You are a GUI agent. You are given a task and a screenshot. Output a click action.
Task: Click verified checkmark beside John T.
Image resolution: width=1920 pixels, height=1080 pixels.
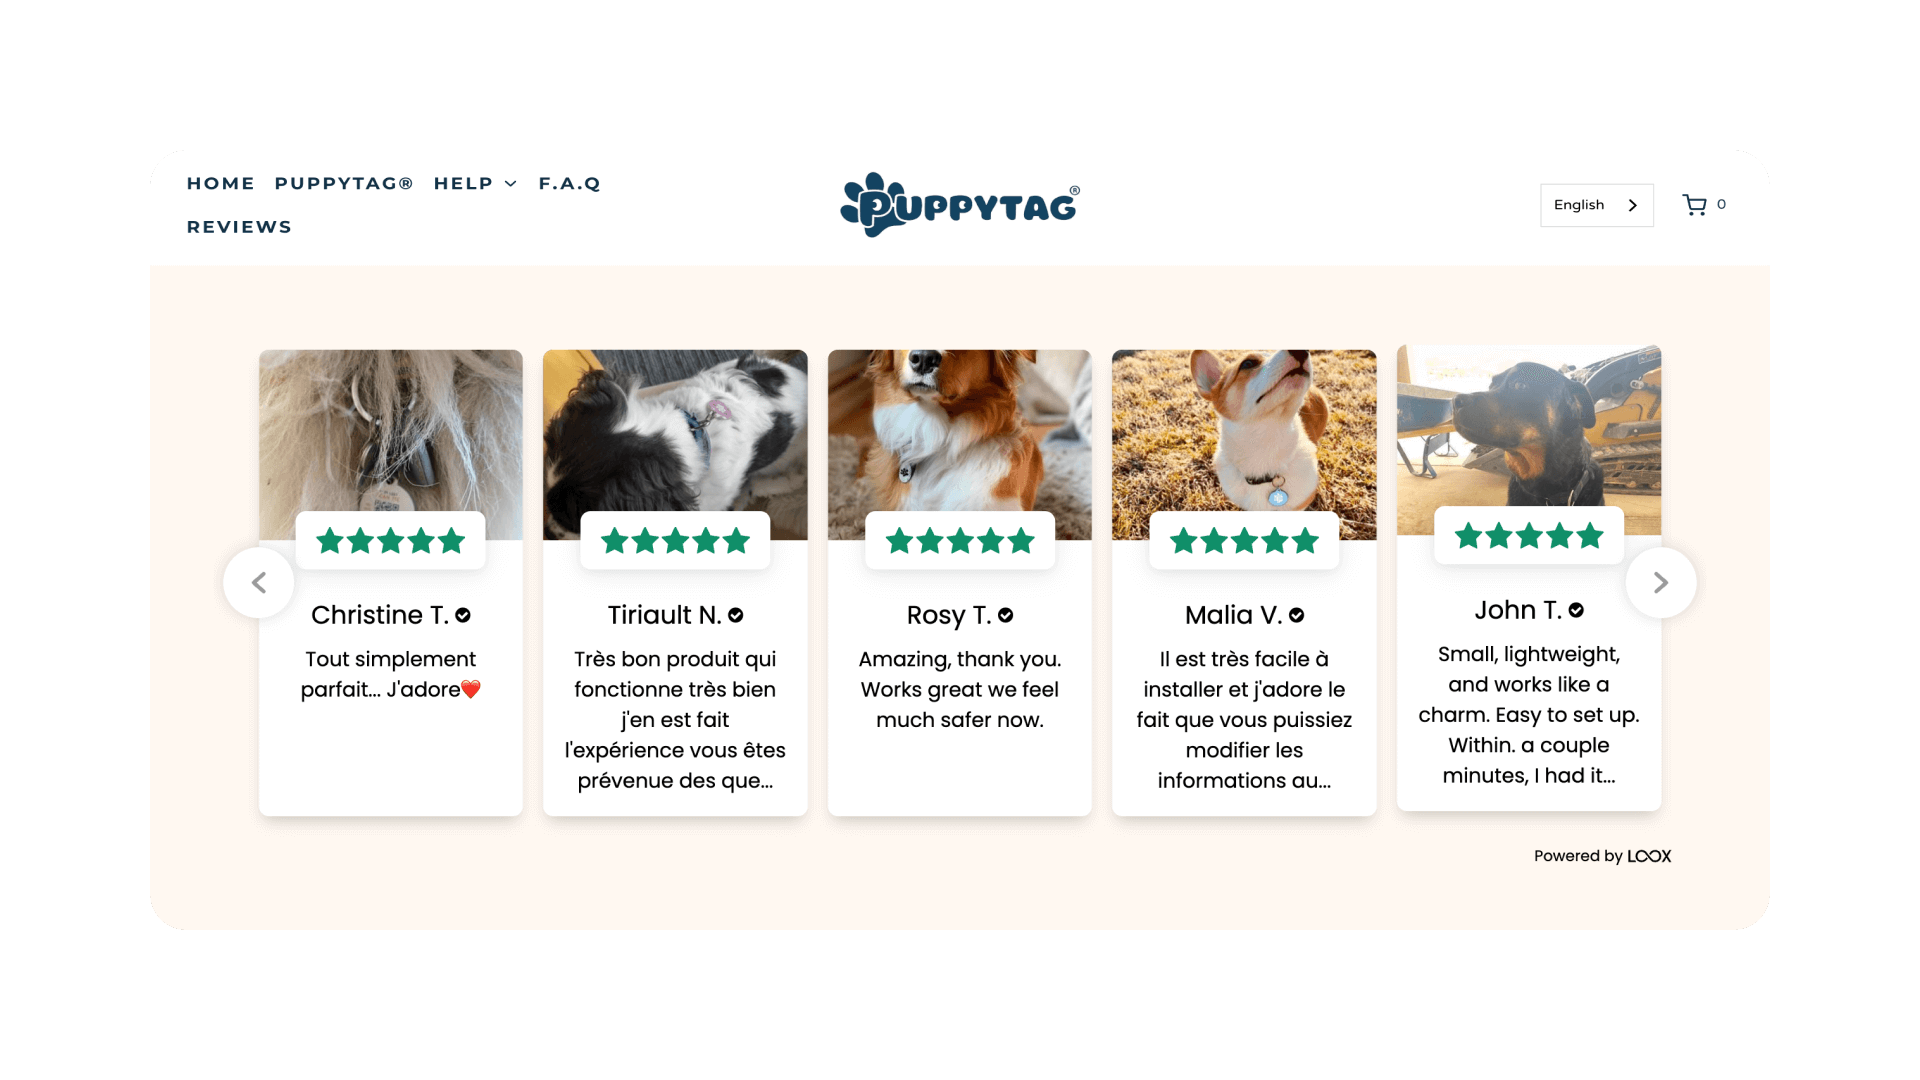tap(1576, 610)
